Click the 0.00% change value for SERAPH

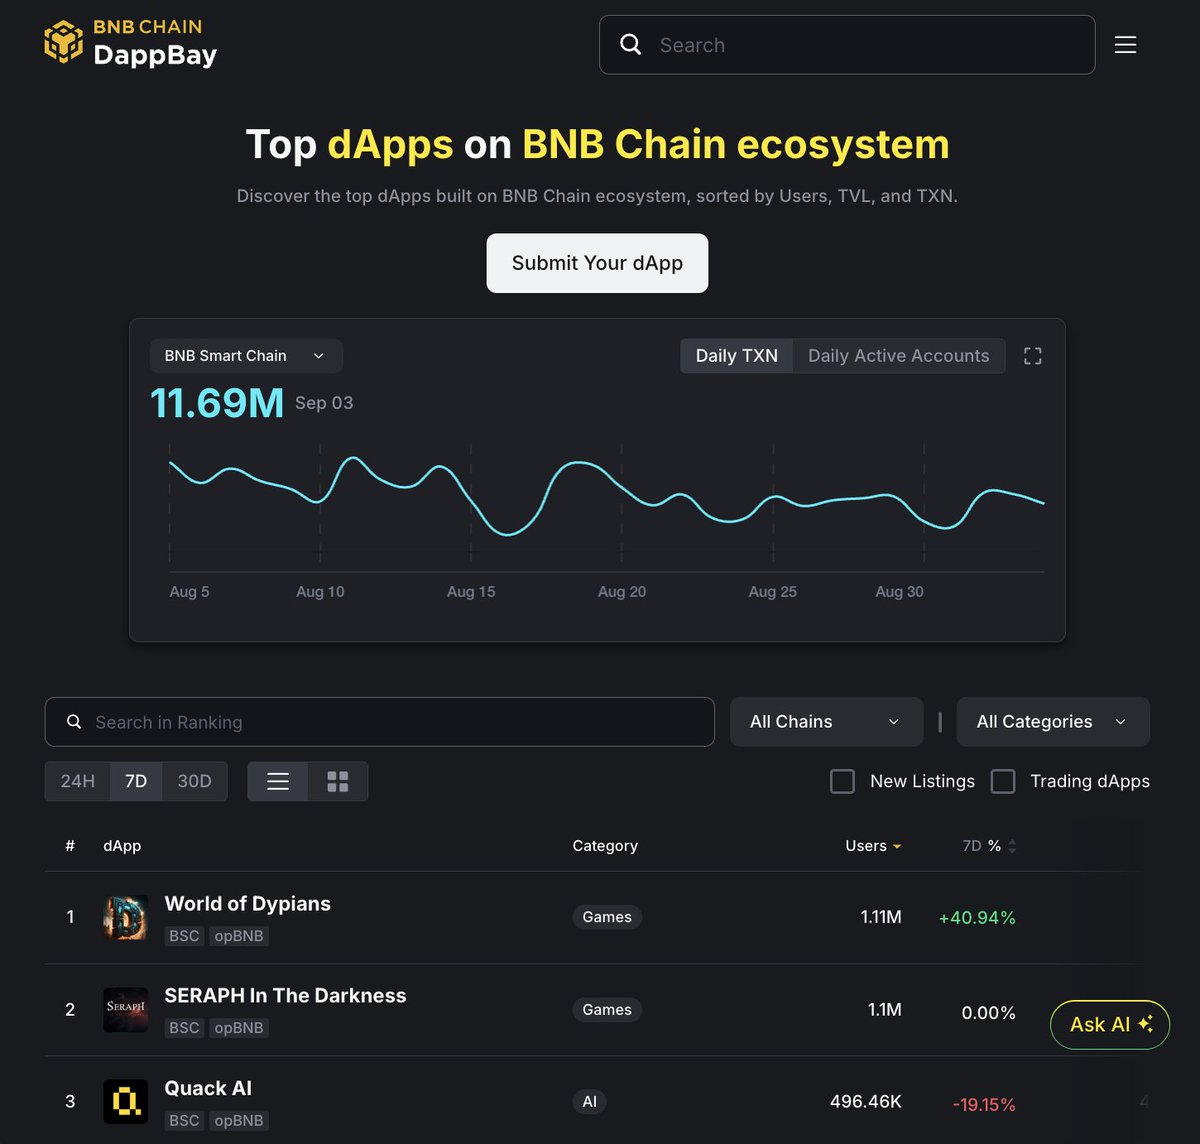click(x=988, y=1013)
